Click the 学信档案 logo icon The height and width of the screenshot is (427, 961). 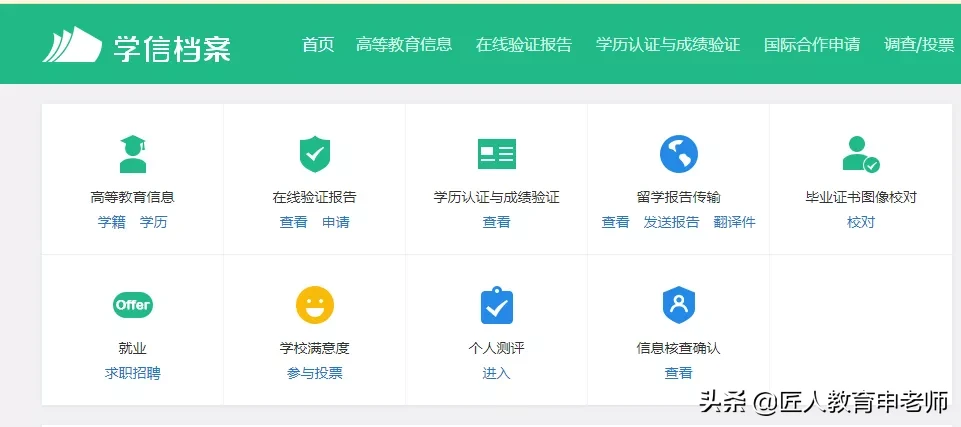72,45
